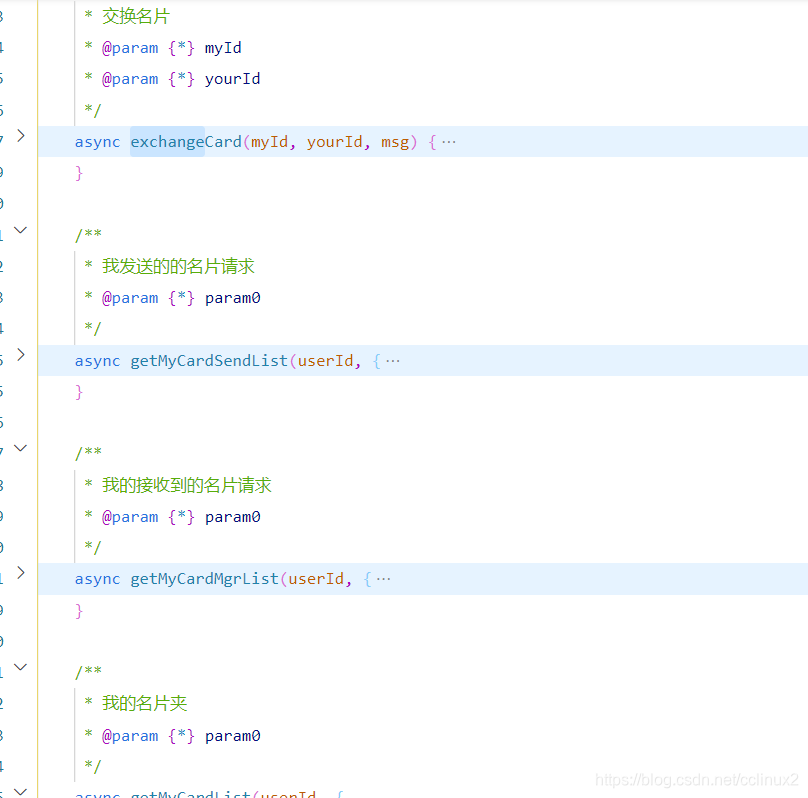
Task: Expand folded getMyCardSendList function chevron
Action: point(21,355)
